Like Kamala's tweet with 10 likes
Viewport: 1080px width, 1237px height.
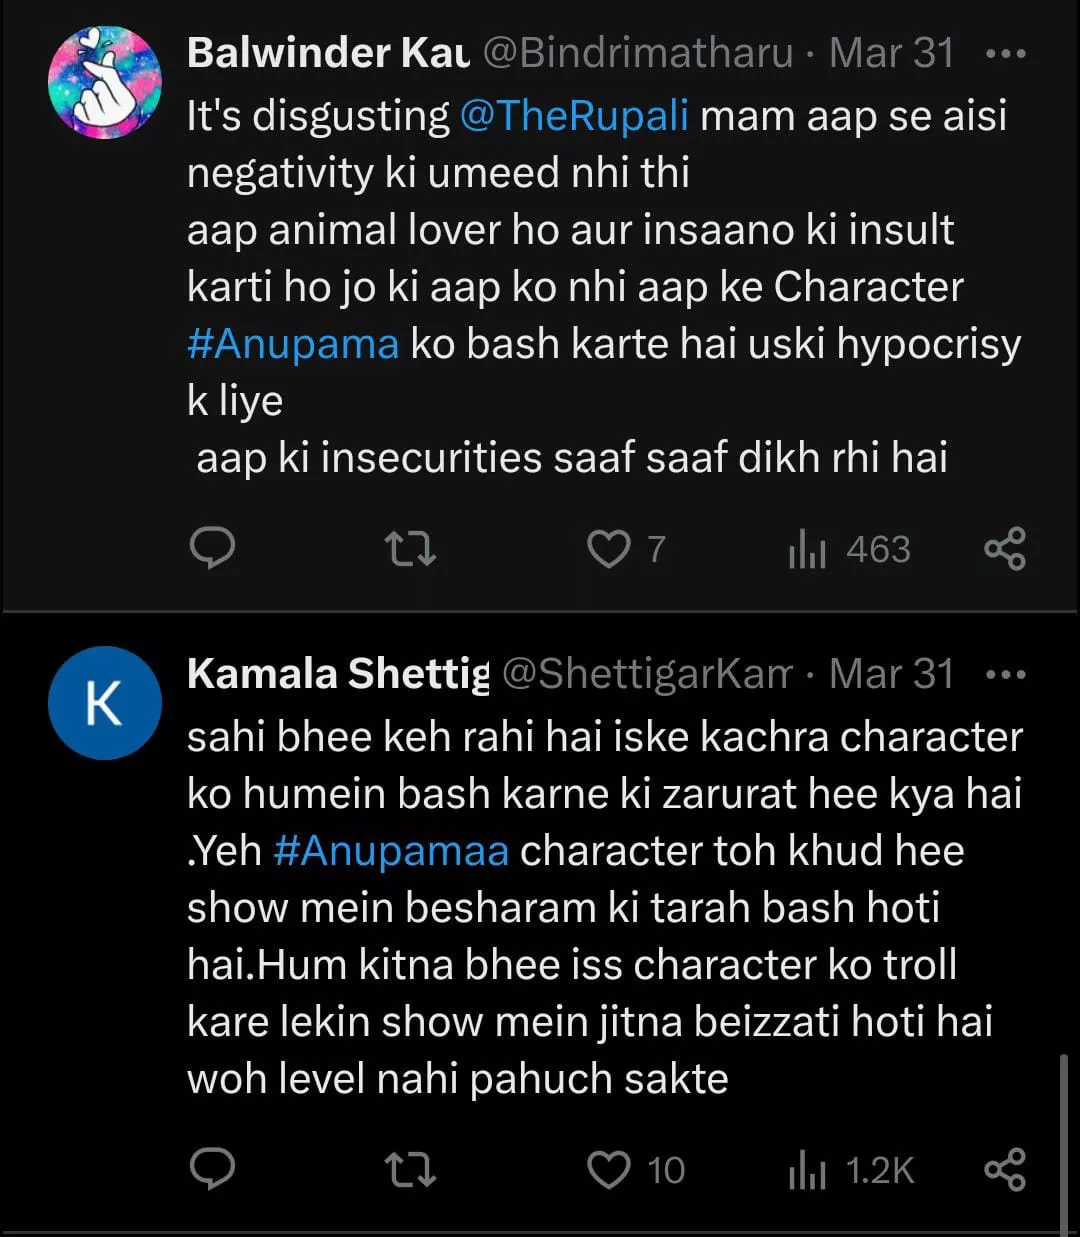coord(608,1170)
